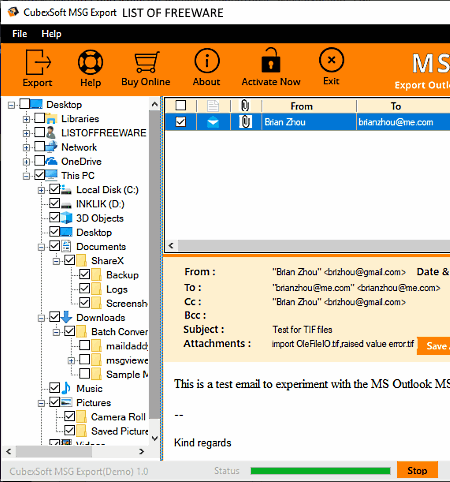Click the Save attachments button
This screenshot has height=482, width=450.
433,346
